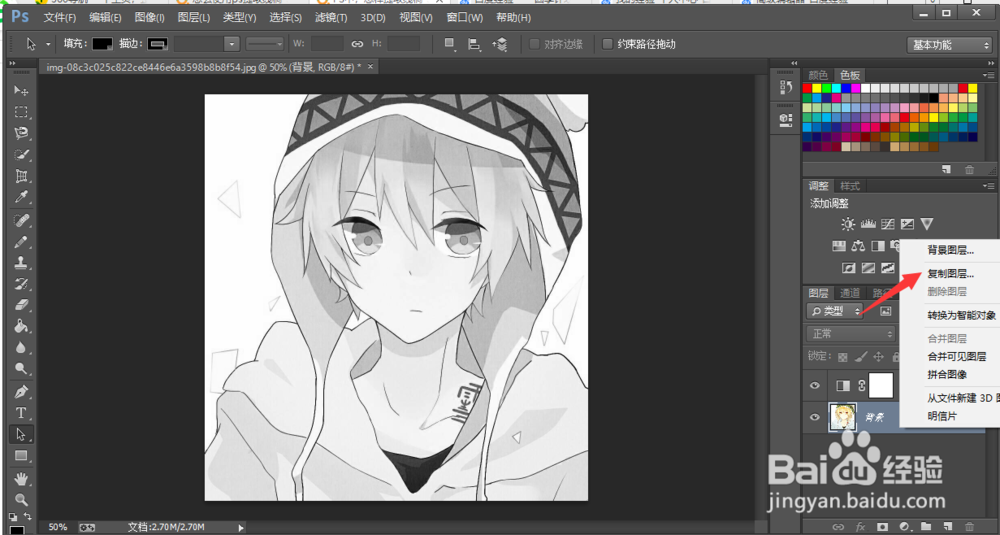The image size is (1000, 535).
Task: Open the tool preset picker arrow
Action: tap(48, 45)
